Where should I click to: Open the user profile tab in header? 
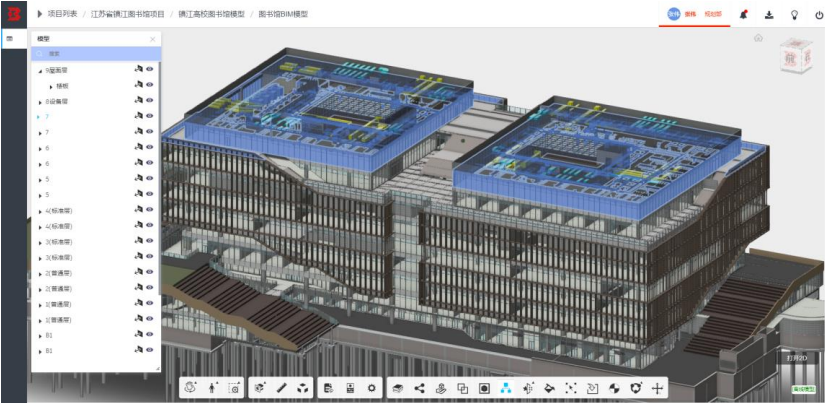[695, 14]
